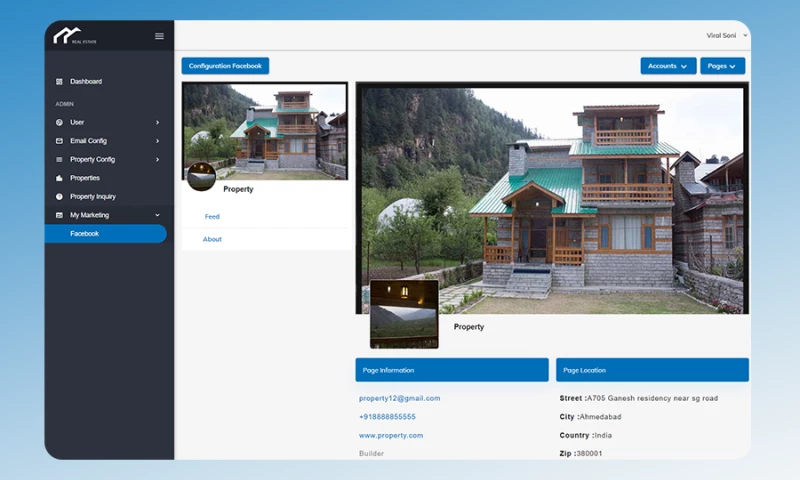Click the Property Config list icon
This screenshot has height=480, width=800.
click(x=59, y=160)
